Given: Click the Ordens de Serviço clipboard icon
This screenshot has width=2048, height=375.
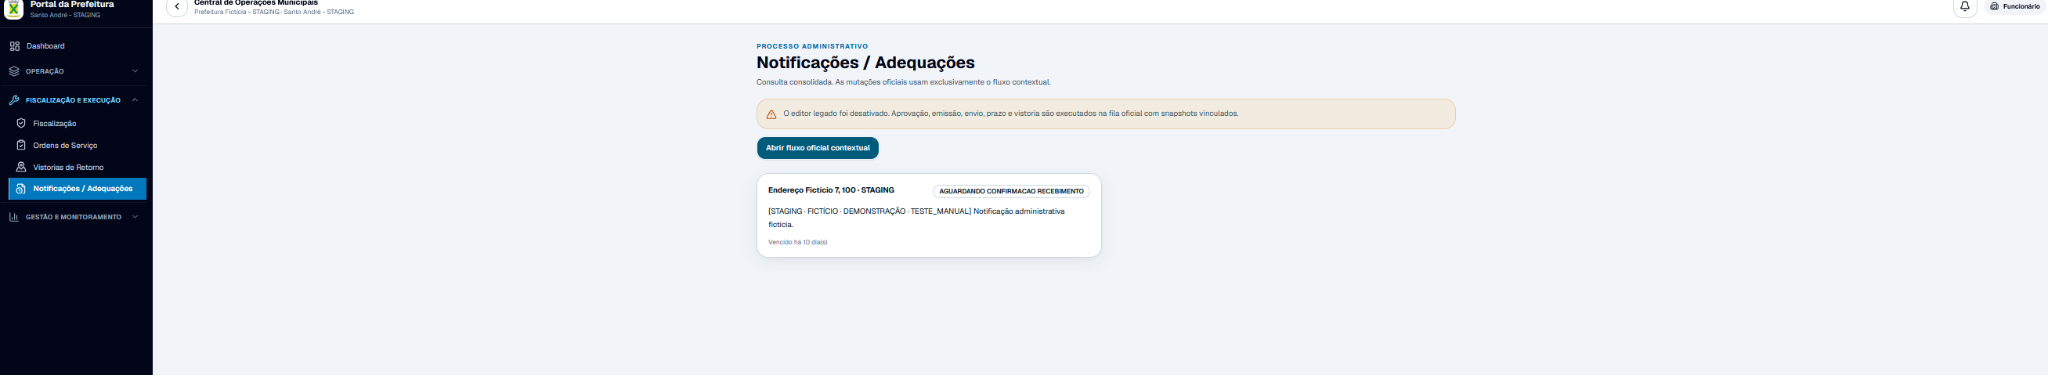Looking at the screenshot, I should pos(21,145).
